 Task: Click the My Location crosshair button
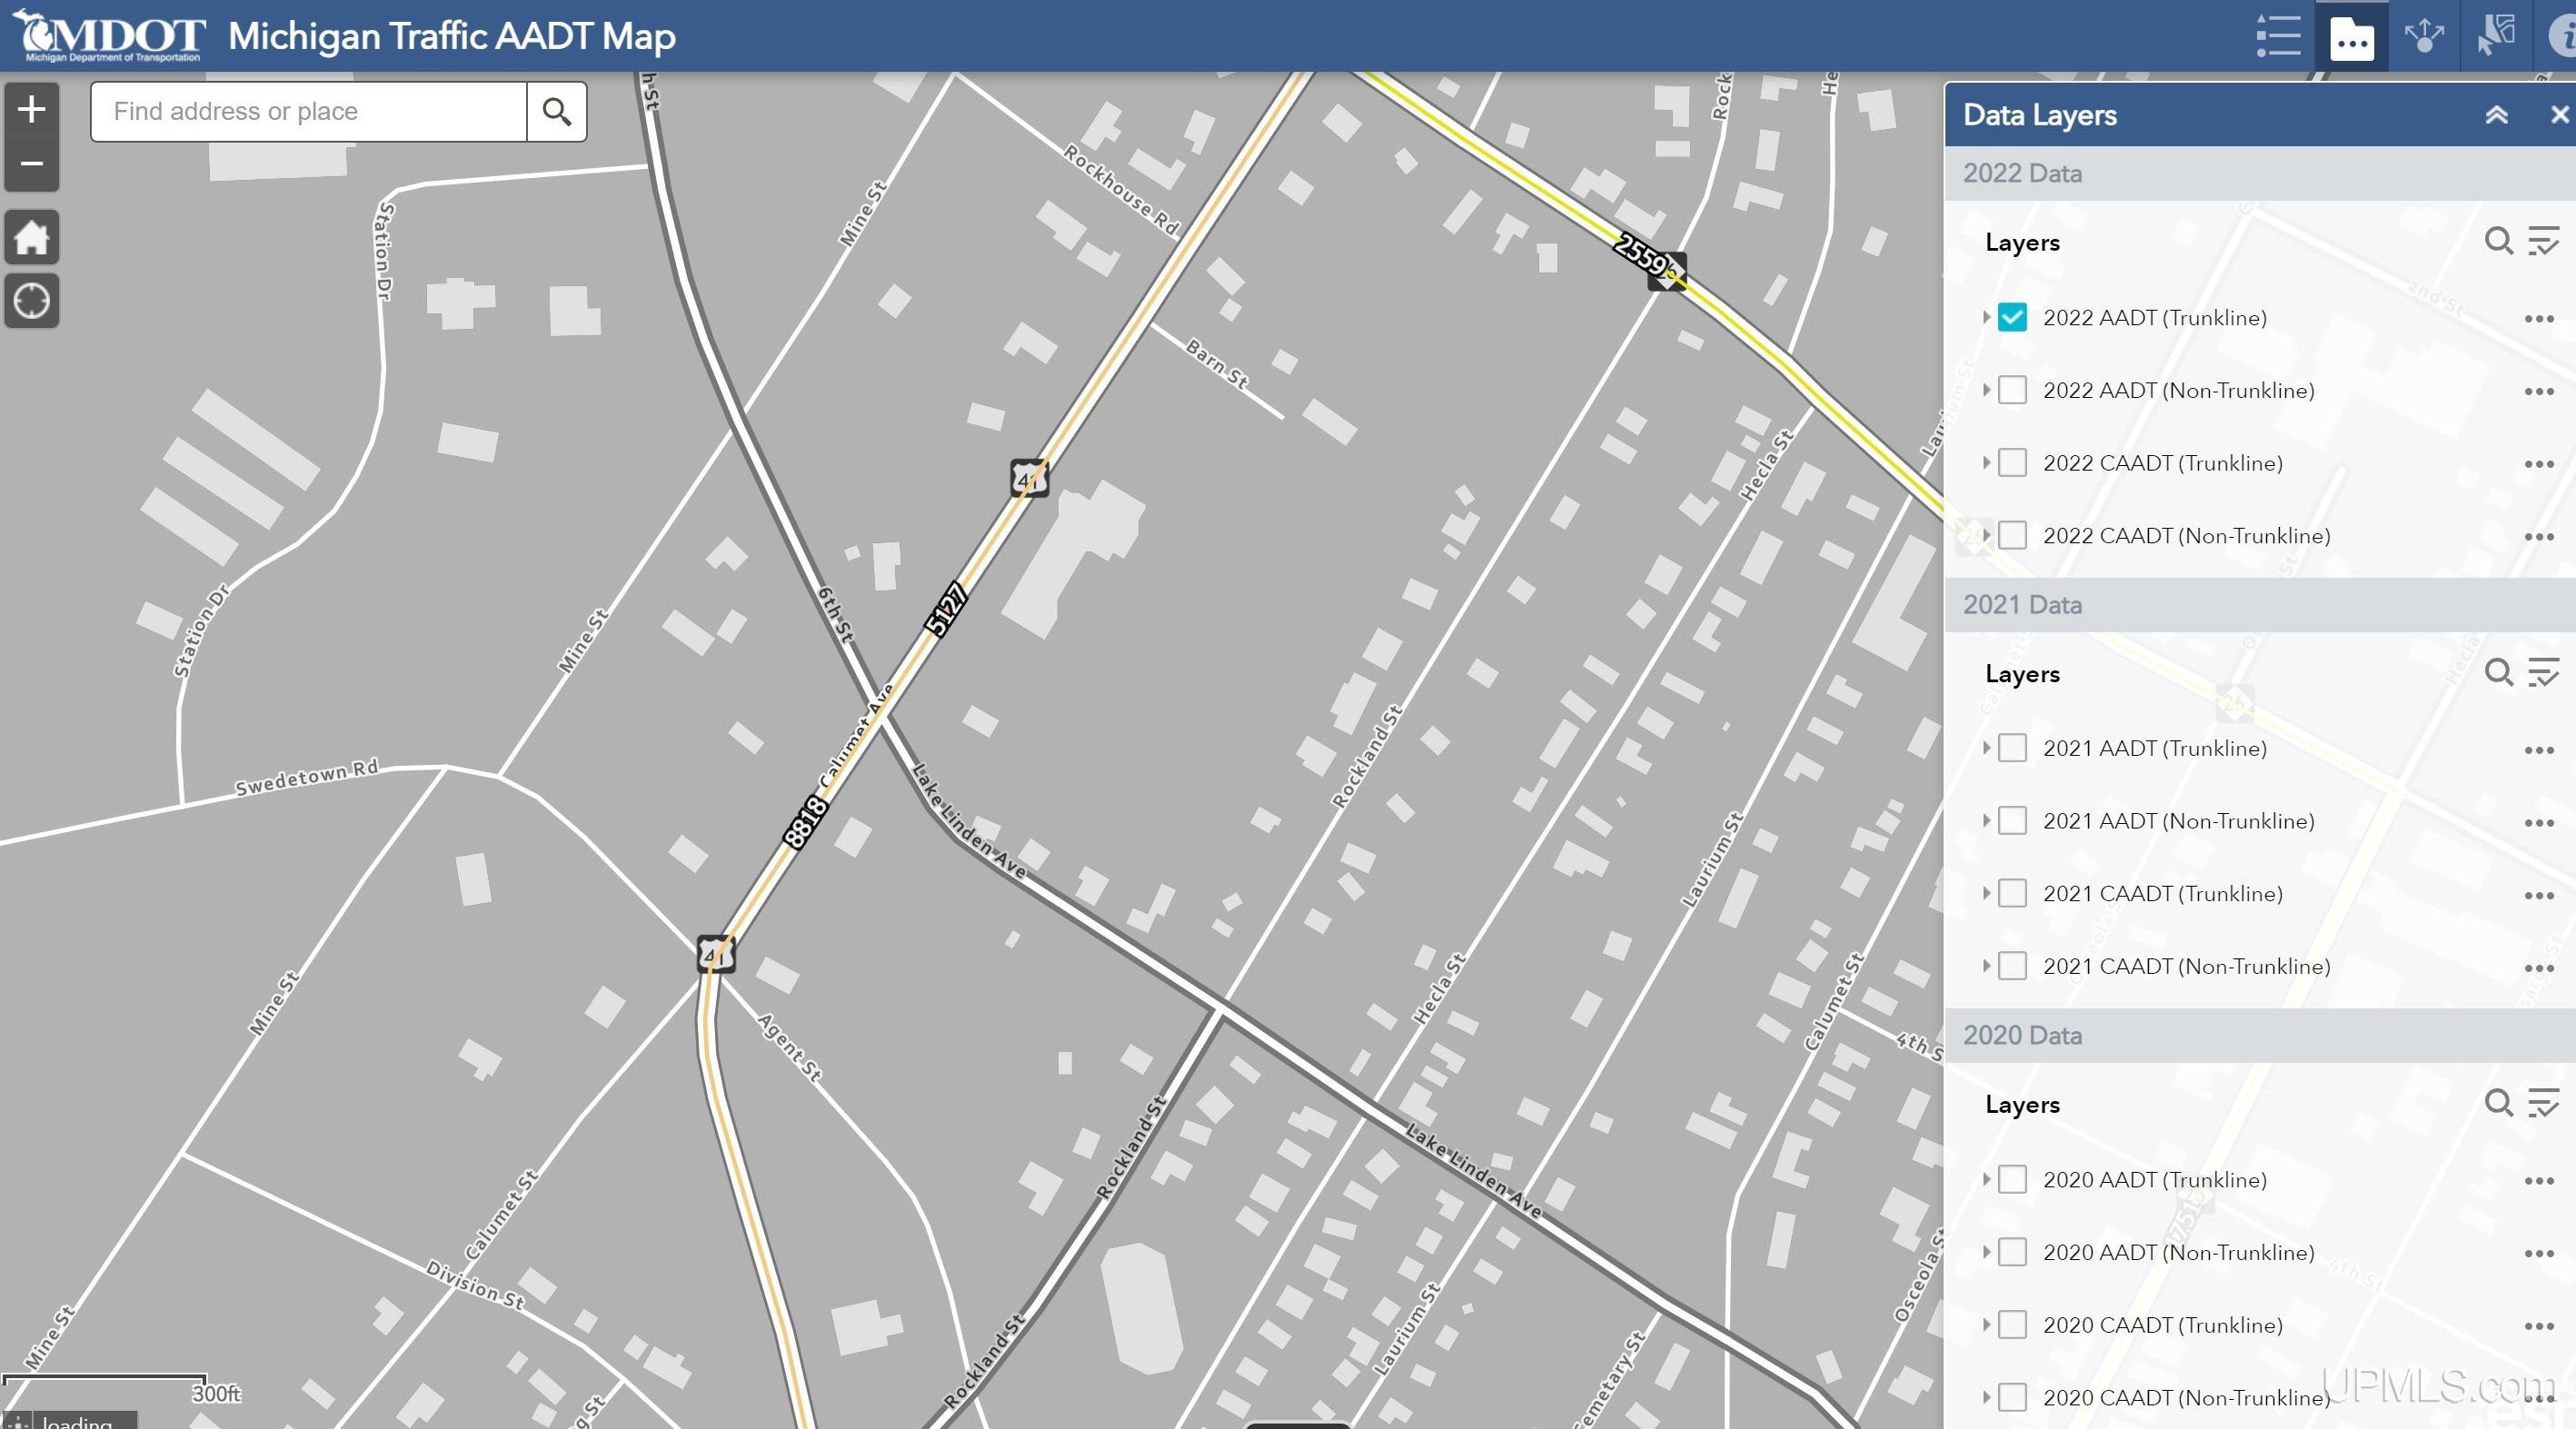pos(32,300)
